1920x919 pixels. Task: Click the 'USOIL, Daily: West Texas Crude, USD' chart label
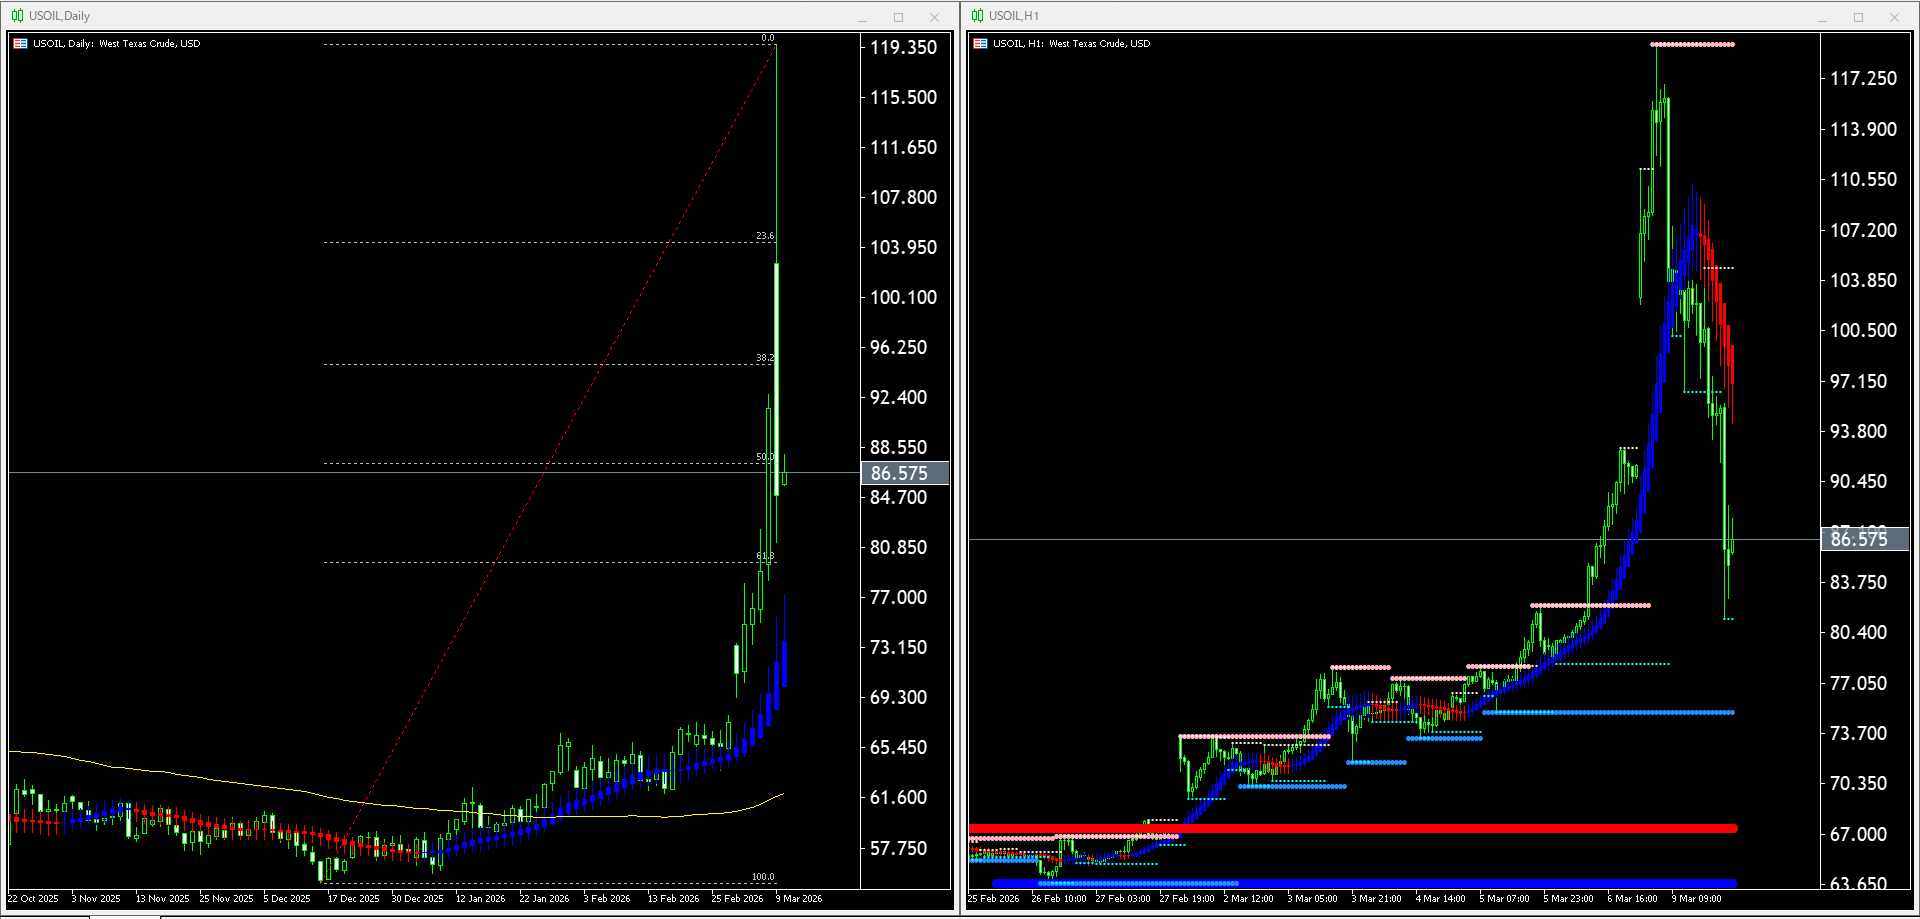(x=116, y=44)
